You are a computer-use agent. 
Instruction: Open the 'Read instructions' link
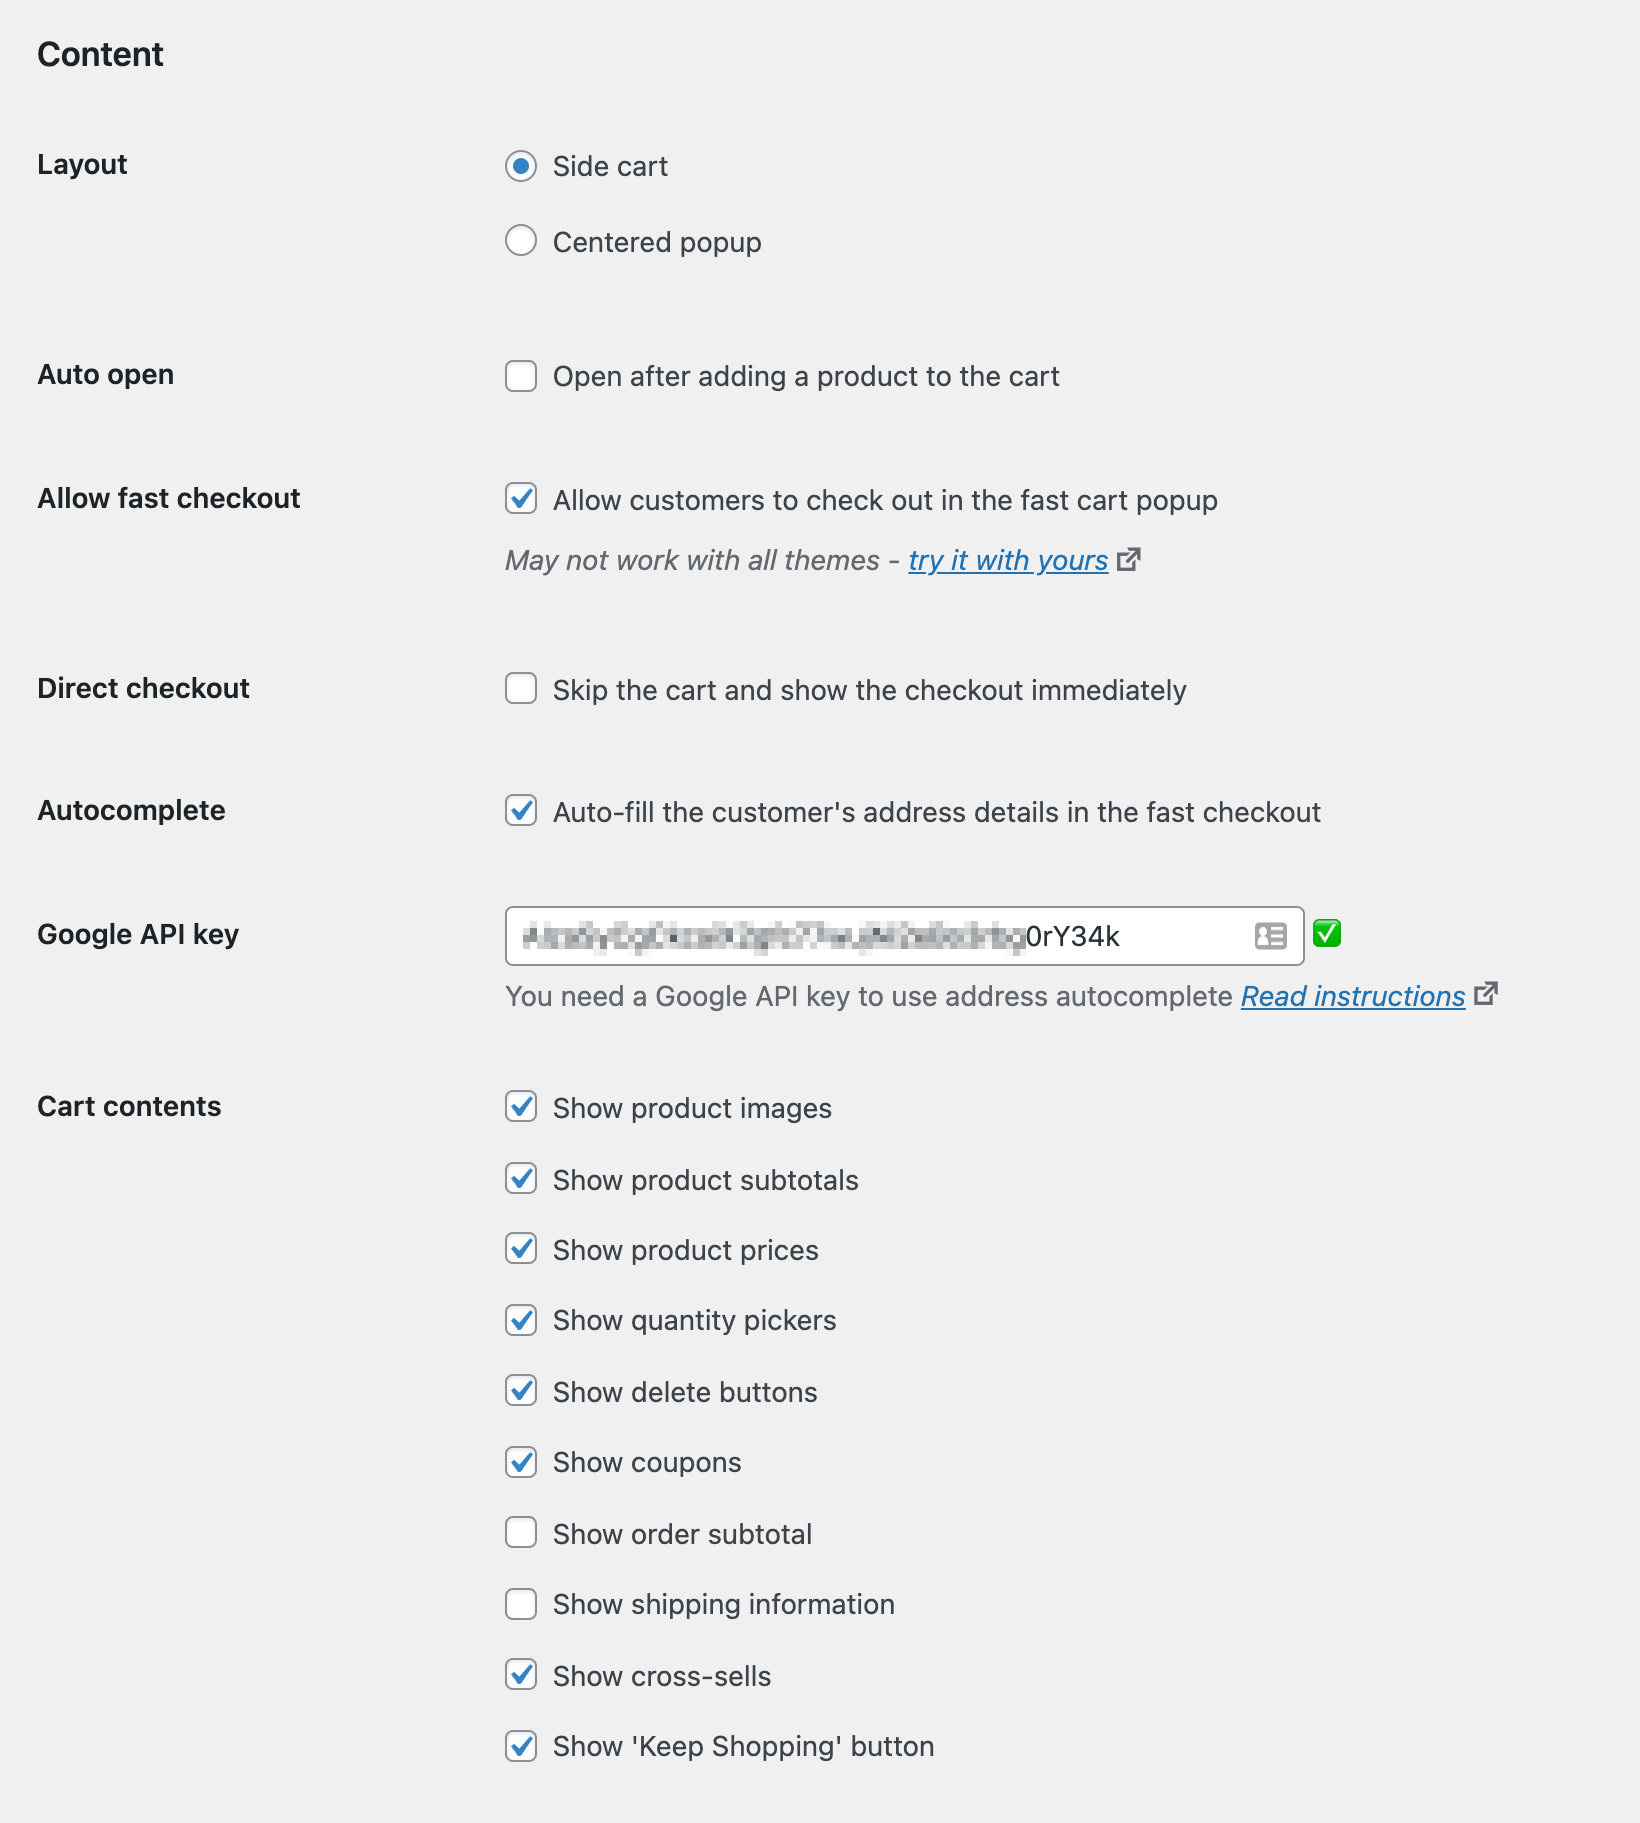[x=1352, y=996]
